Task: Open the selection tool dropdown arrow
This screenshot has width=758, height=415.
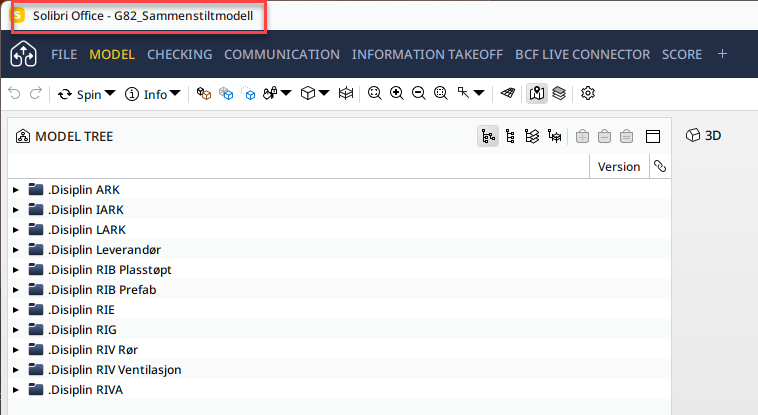Action: tap(479, 93)
